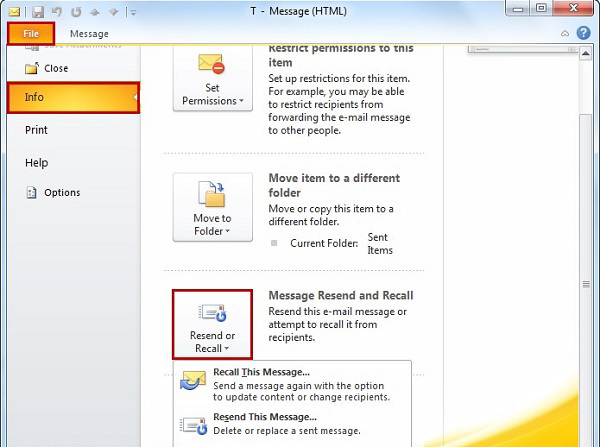The width and height of the screenshot is (600, 447).
Task: Expand the Resend or Recall dropdown
Action: (211, 323)
